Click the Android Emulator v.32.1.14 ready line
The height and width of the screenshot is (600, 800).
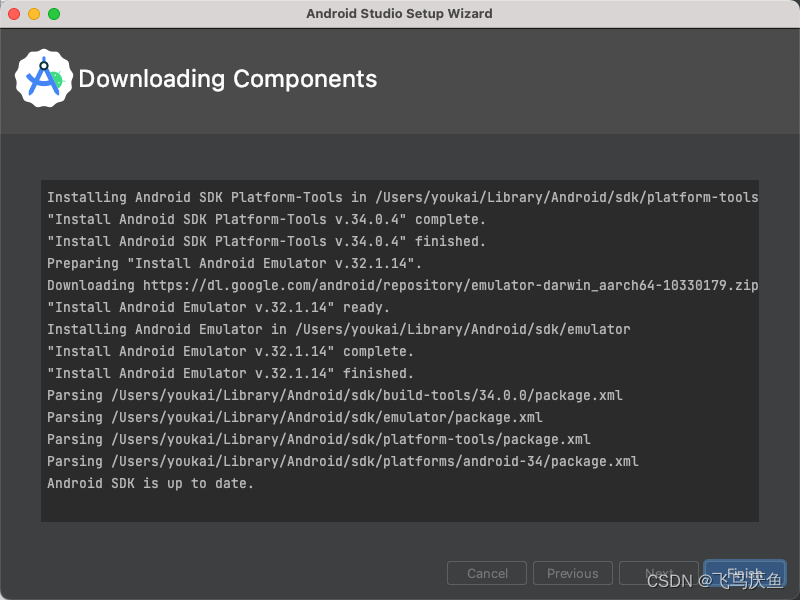(x=218, y=307)
